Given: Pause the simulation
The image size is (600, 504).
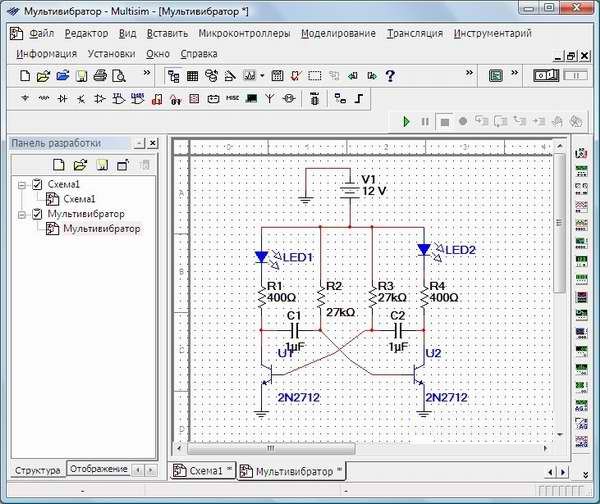Looking at the screenshot, I should pyautogui.click(x=425, y=122).
